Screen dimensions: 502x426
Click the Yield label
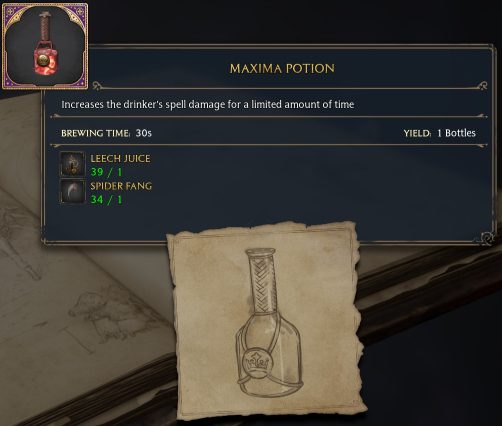point(417,133)
